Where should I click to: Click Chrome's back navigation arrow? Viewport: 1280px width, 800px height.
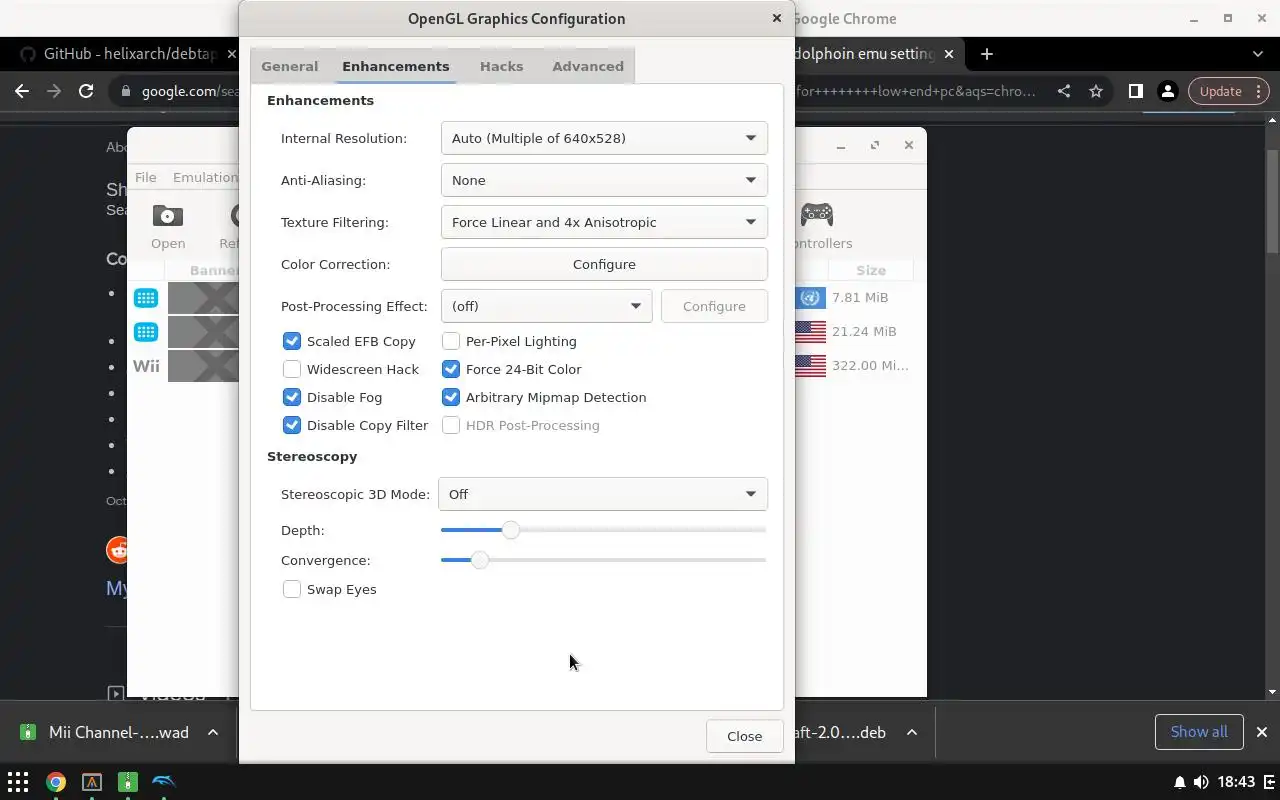[22, 91]
